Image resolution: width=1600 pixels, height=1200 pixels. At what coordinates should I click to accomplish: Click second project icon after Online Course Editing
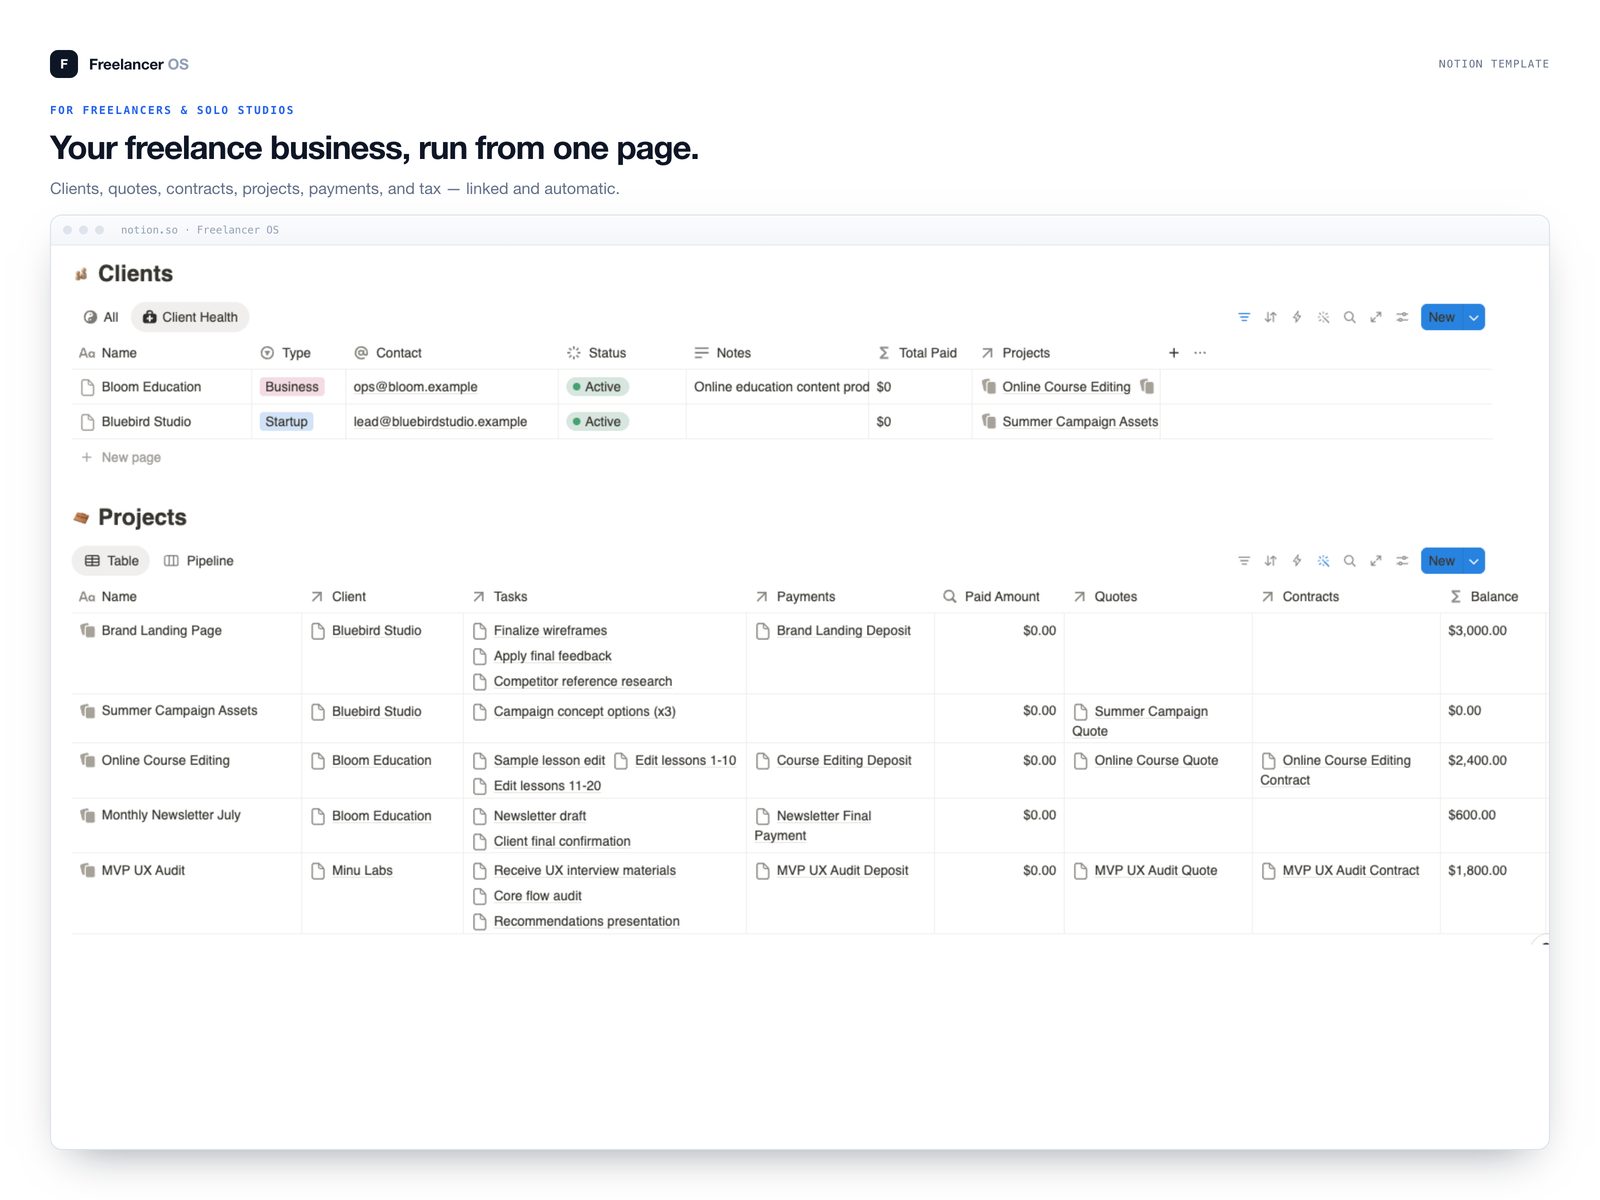coord(1147,387)
